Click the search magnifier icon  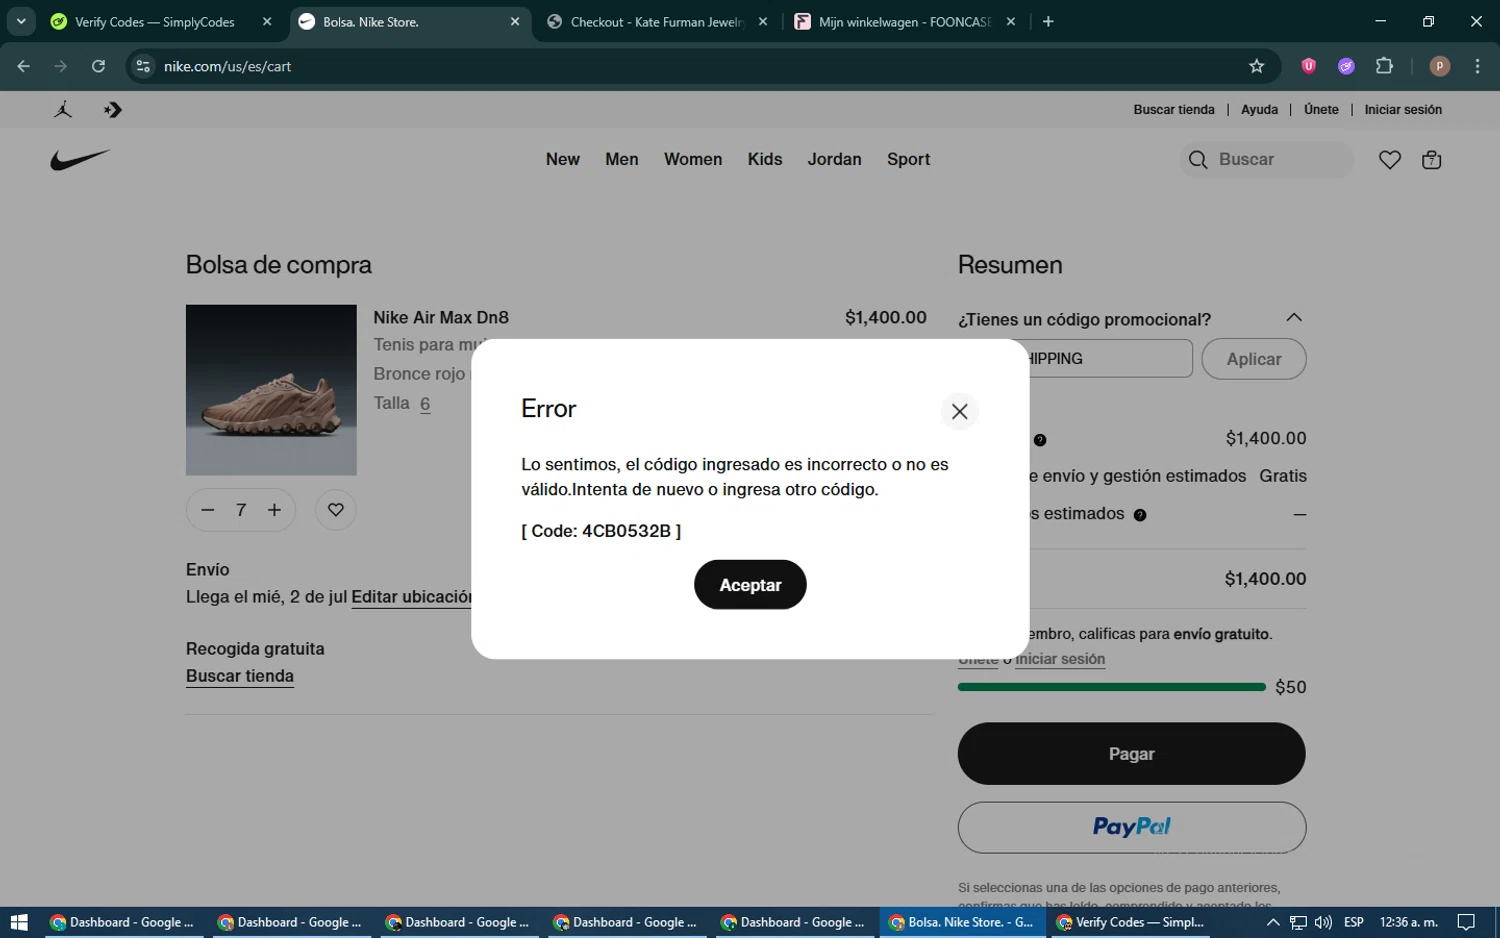coord(1198,160)
